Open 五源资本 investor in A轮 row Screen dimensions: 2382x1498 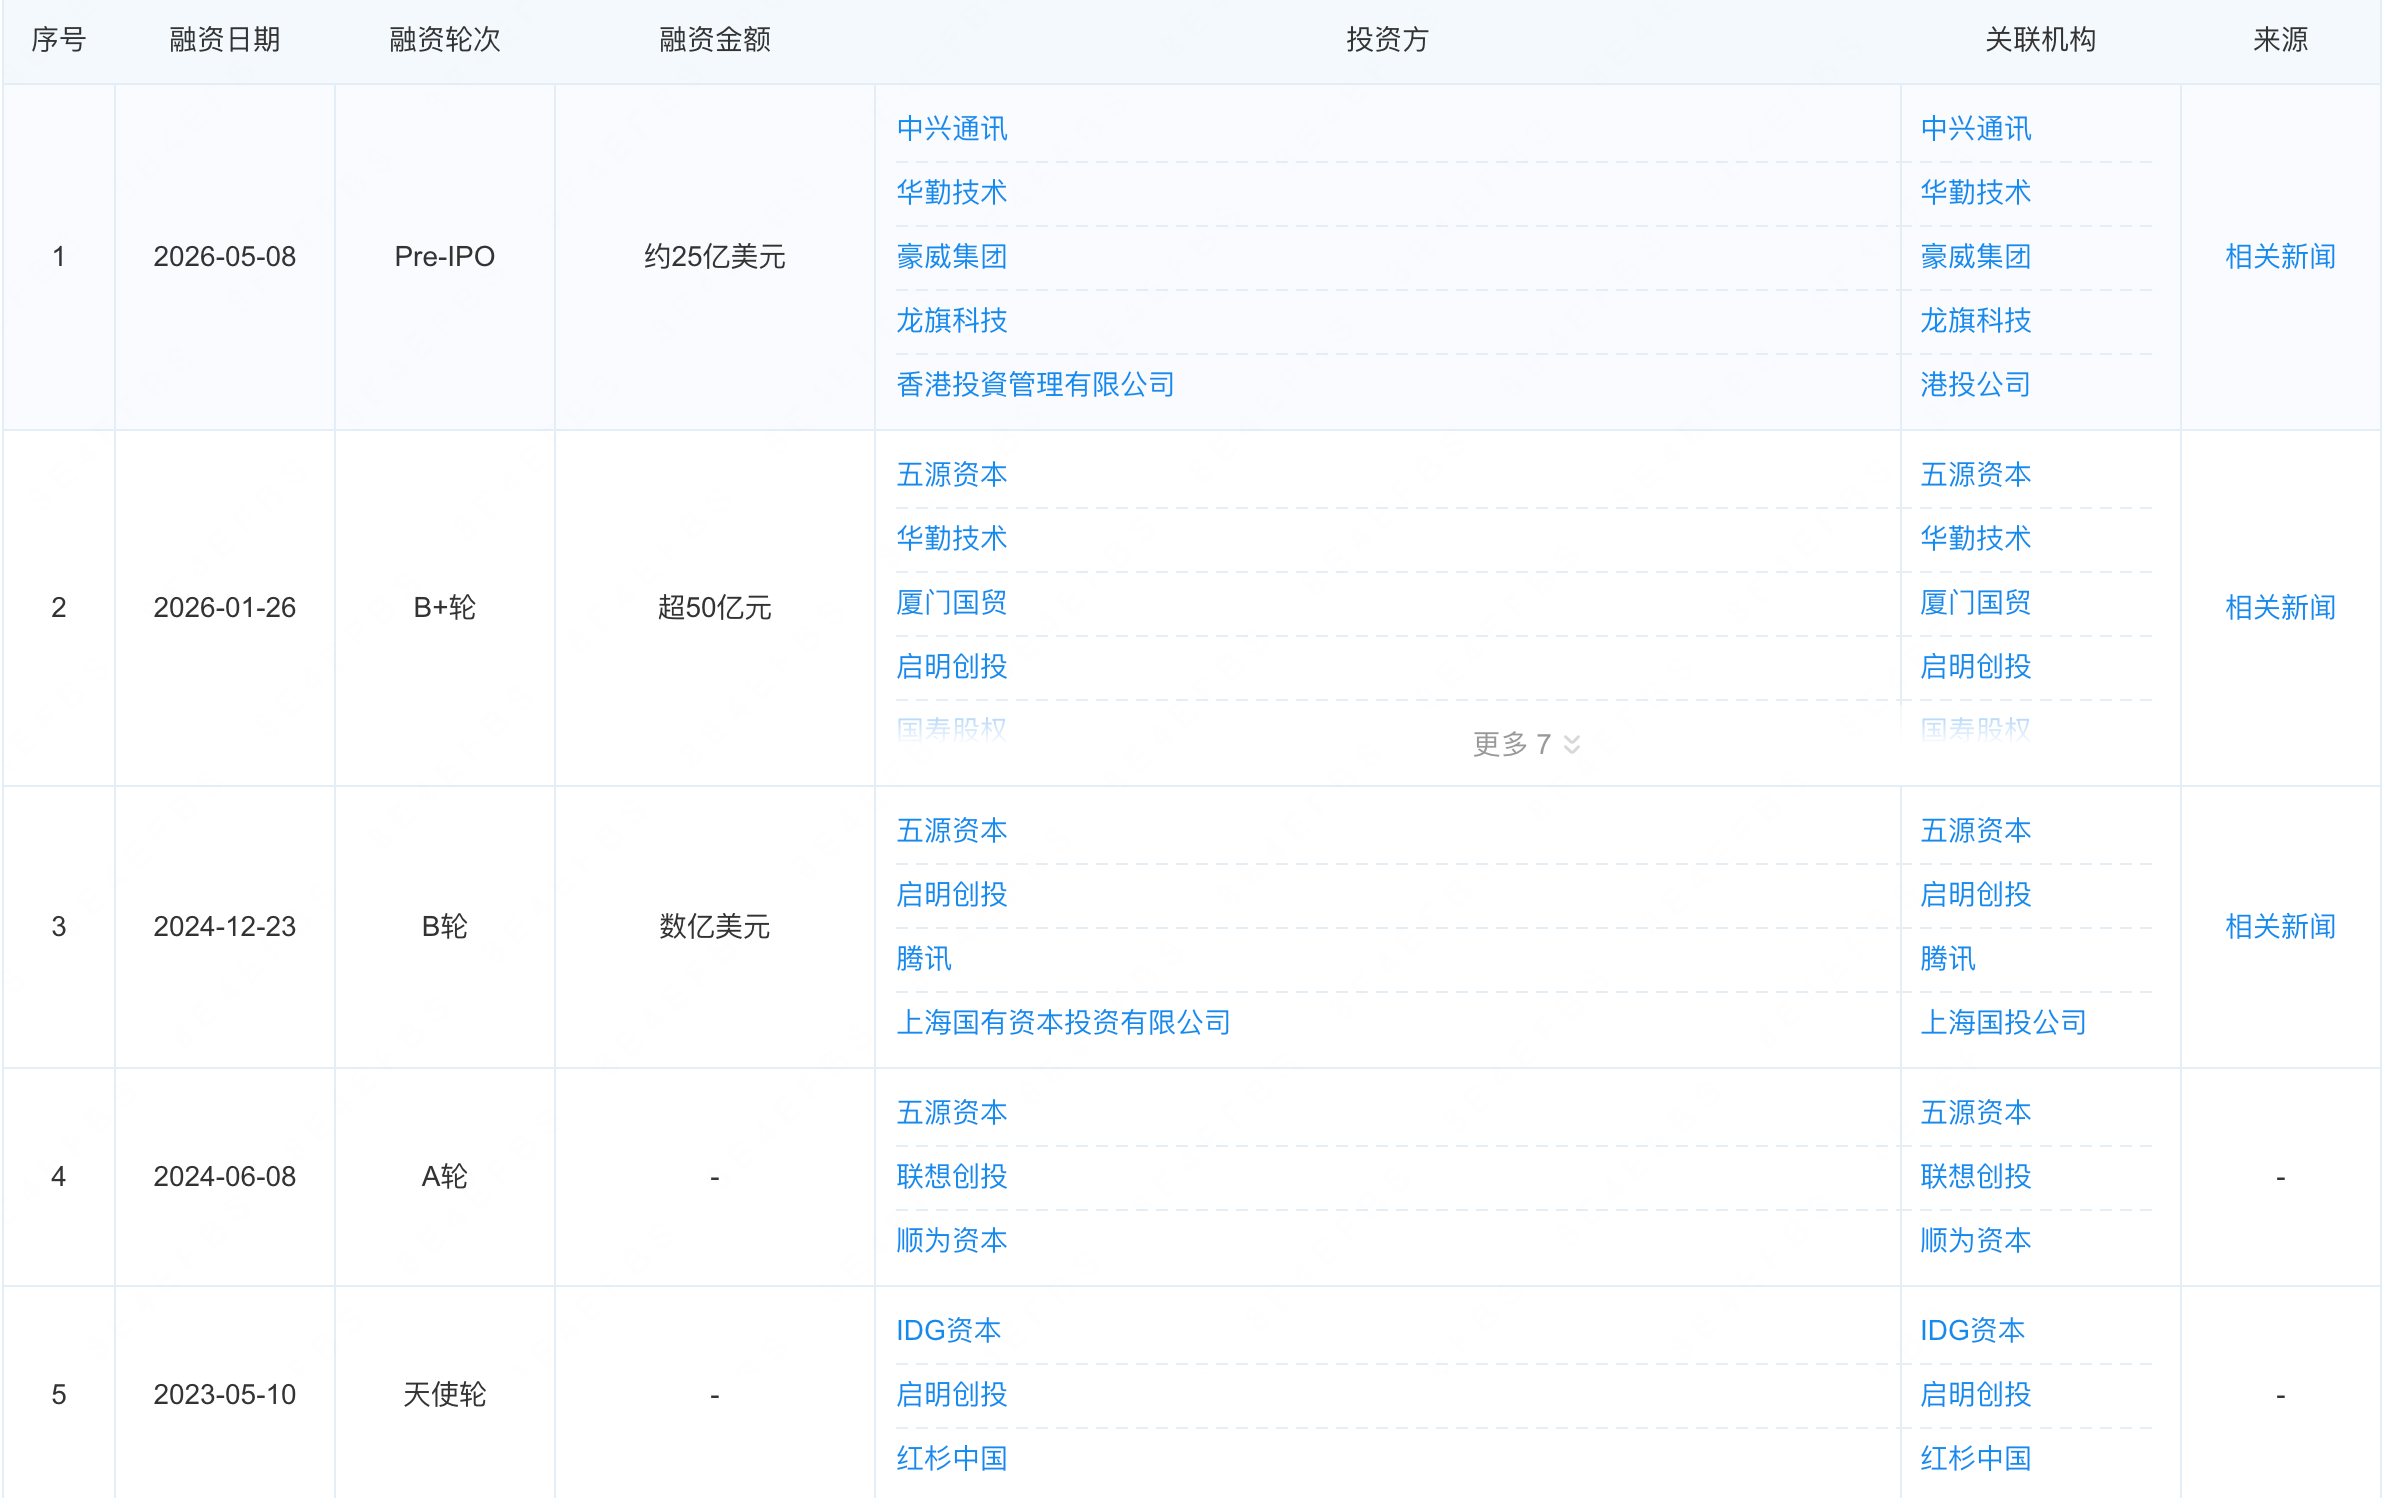(952, 1113)
